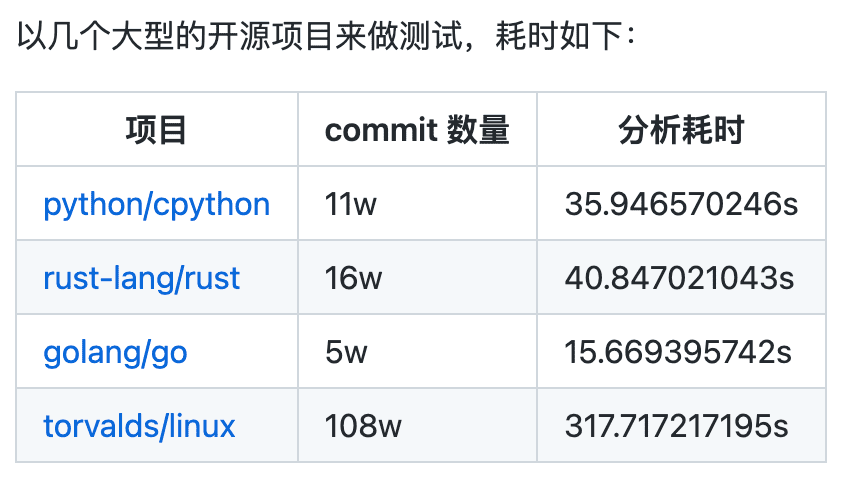Open the python/cpython project link
Screen dimensions: 846x488
156,205
